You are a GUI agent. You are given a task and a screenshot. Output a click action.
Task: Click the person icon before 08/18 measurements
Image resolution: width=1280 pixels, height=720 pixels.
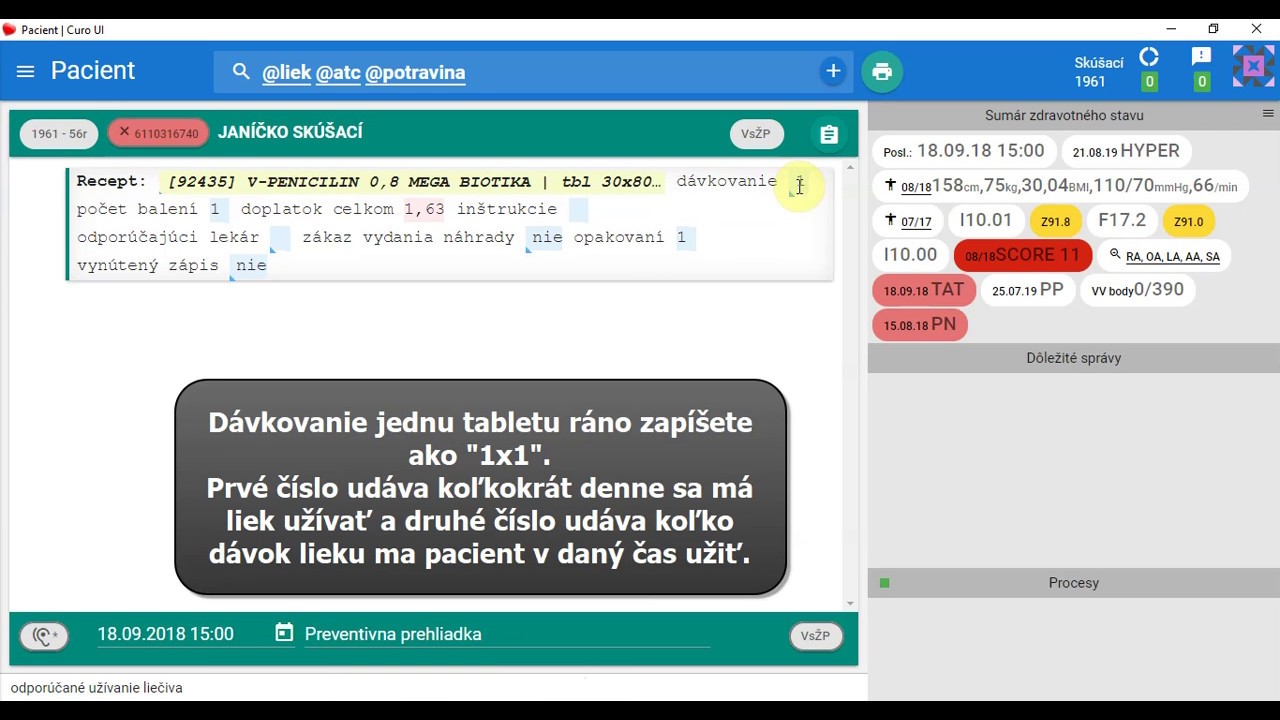(x=890, y=185)
